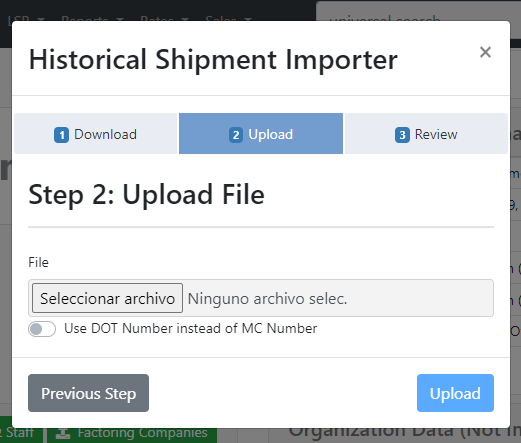
Task: Click the 'Use DOT Number instead of MC Number' label
Action: click(x=191, y=329)
